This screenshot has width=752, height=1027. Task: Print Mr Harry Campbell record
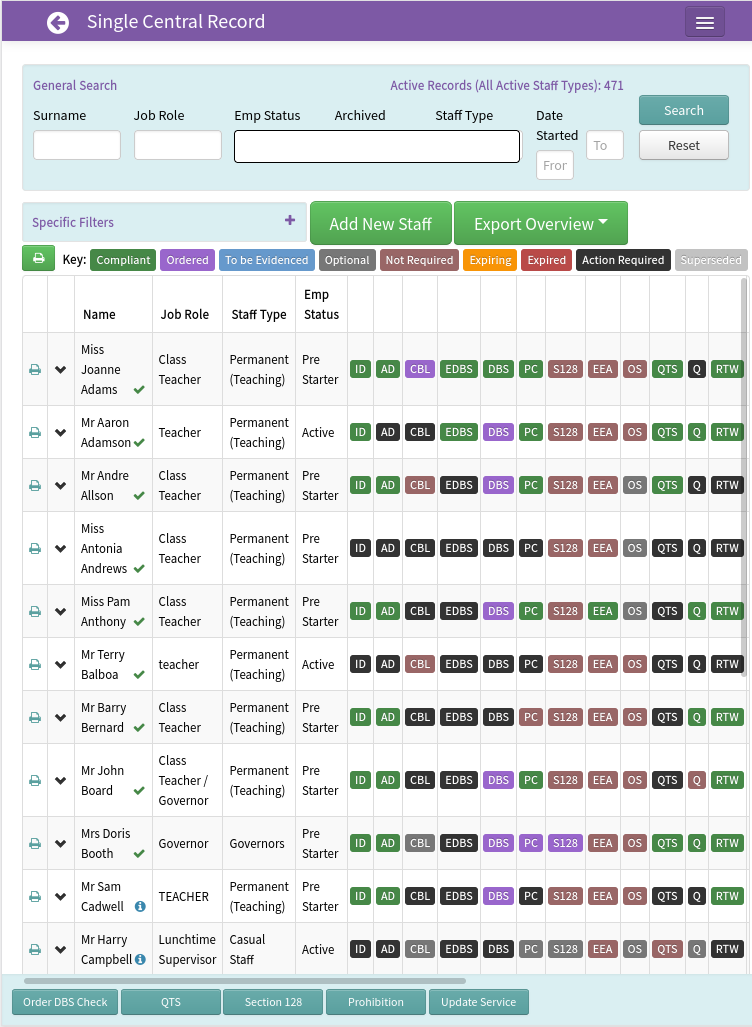coord(35,950)
